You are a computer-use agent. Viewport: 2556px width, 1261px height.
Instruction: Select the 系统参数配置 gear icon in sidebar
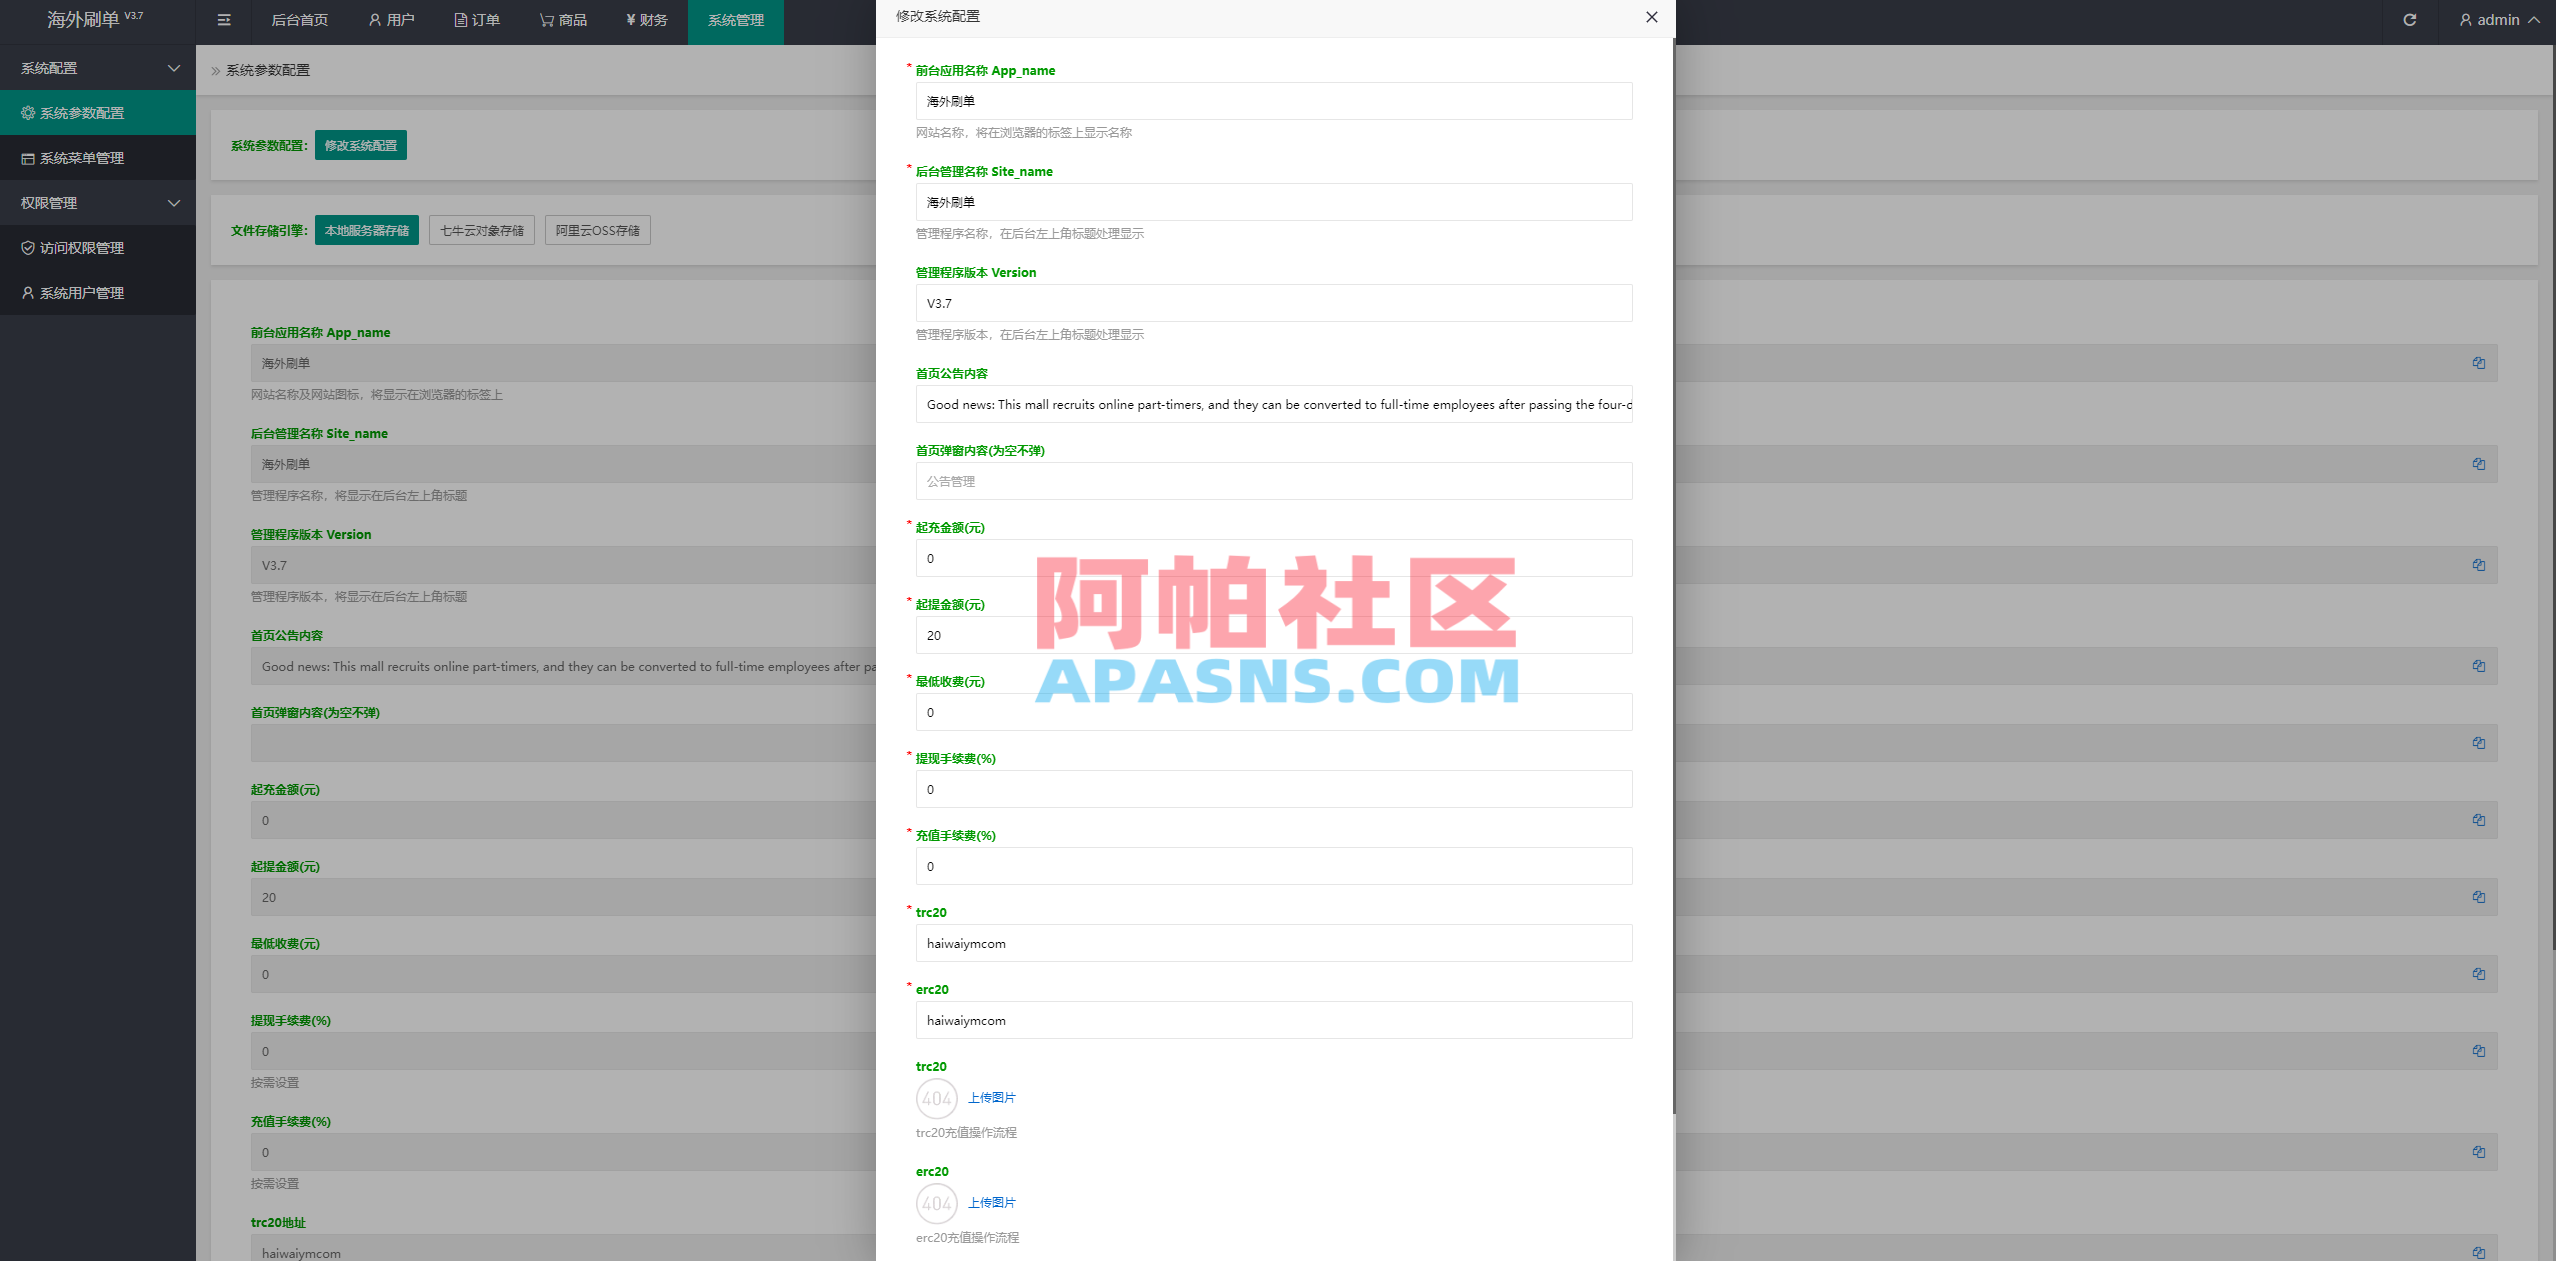coord(28,112)
